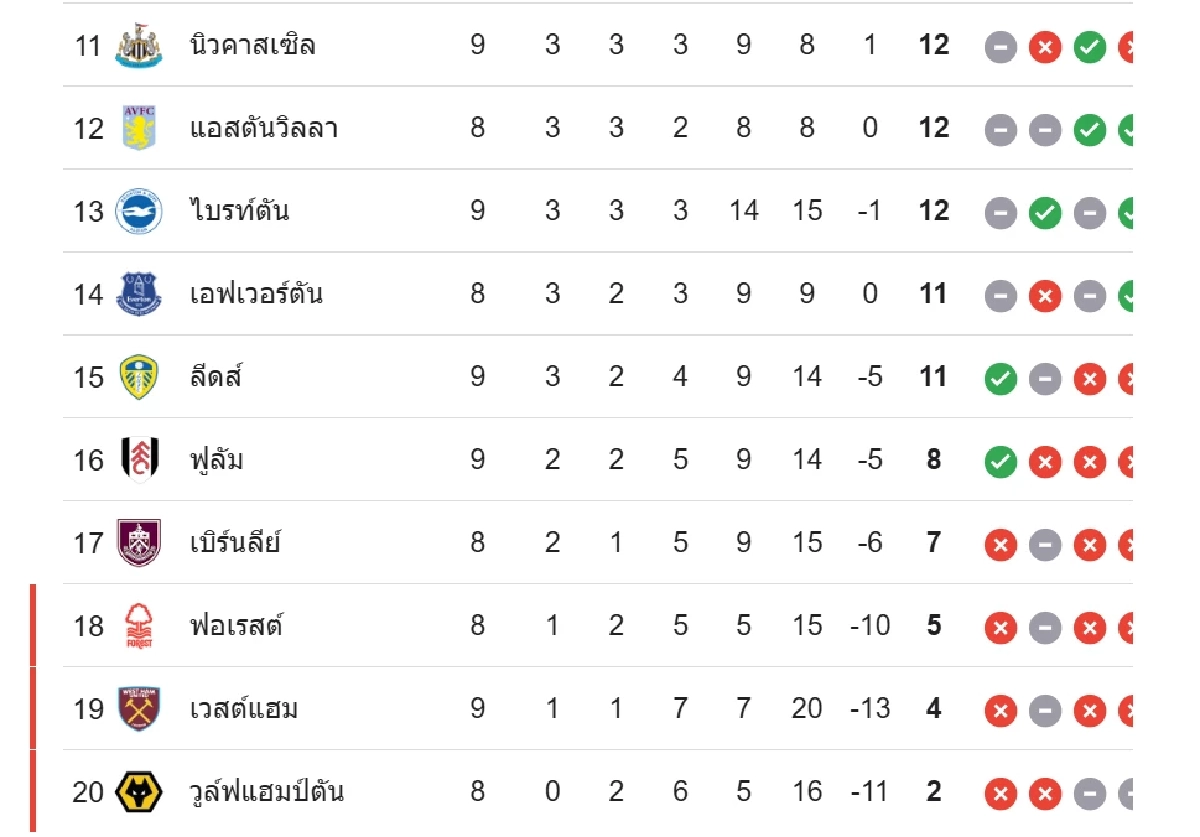The width and height of the screenshot is (1200, 837).
Task: Select the Everton club crest
Action: pos(138,294)
